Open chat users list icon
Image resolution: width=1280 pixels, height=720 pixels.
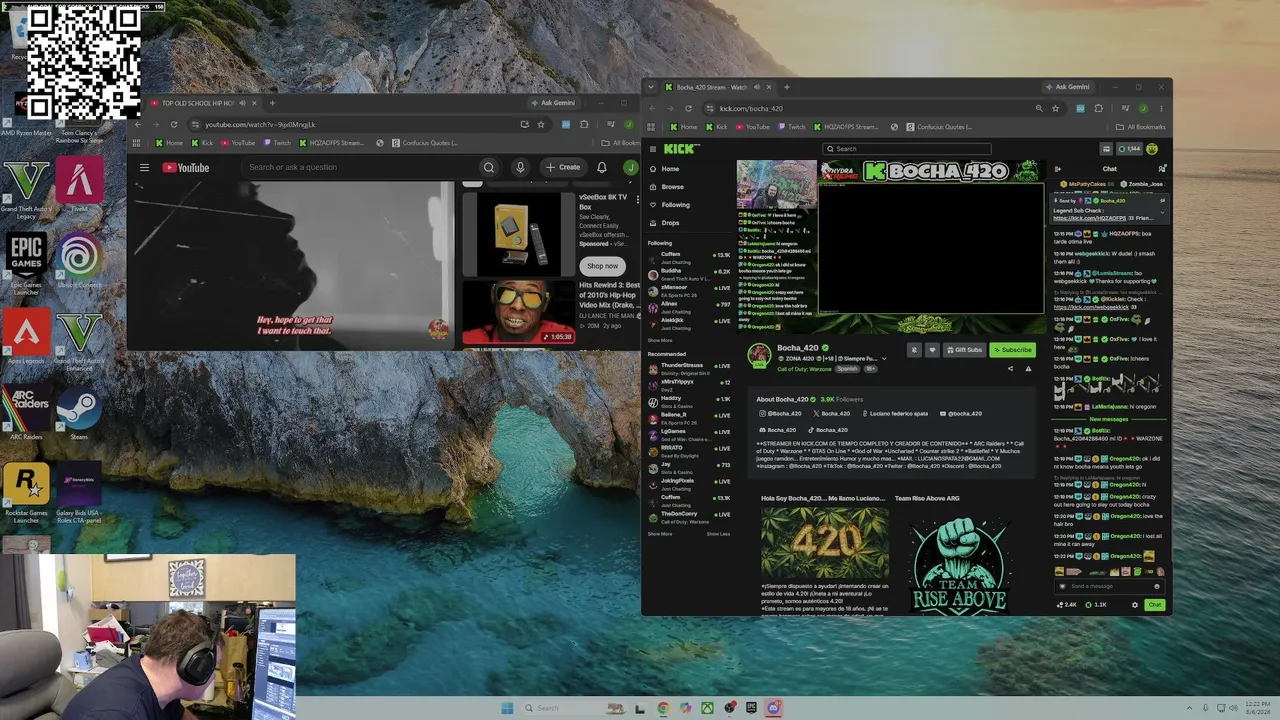pyautogui.click(x=1161, y=169)
